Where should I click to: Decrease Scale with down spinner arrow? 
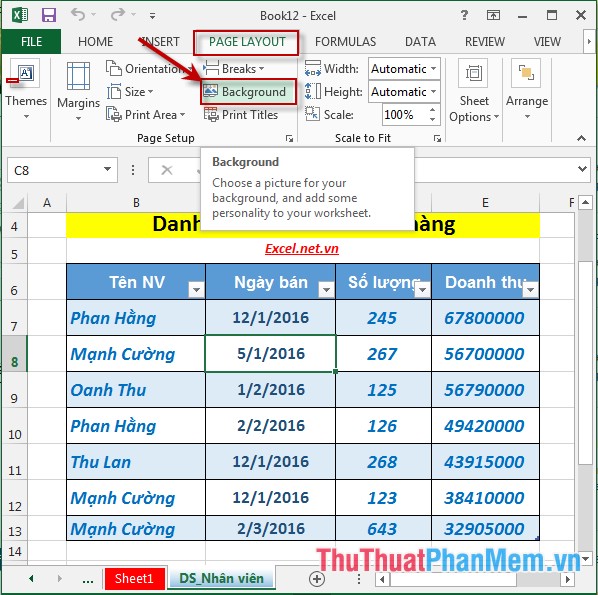[432, 119]
